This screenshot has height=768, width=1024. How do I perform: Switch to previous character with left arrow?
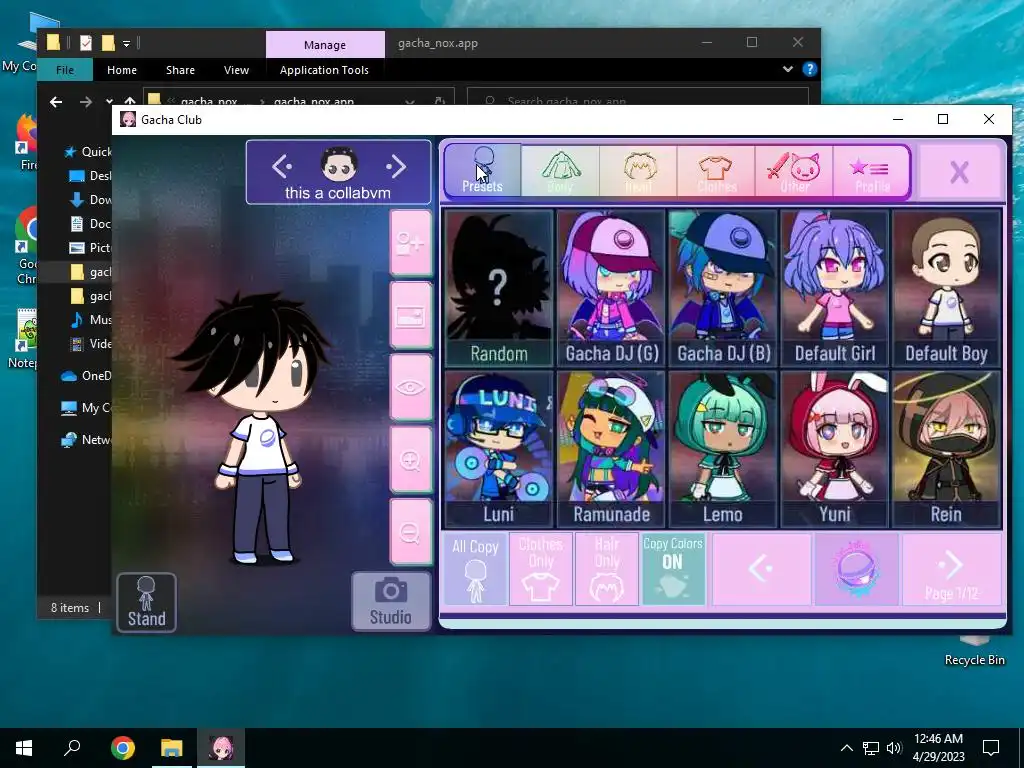pos(282,167)
